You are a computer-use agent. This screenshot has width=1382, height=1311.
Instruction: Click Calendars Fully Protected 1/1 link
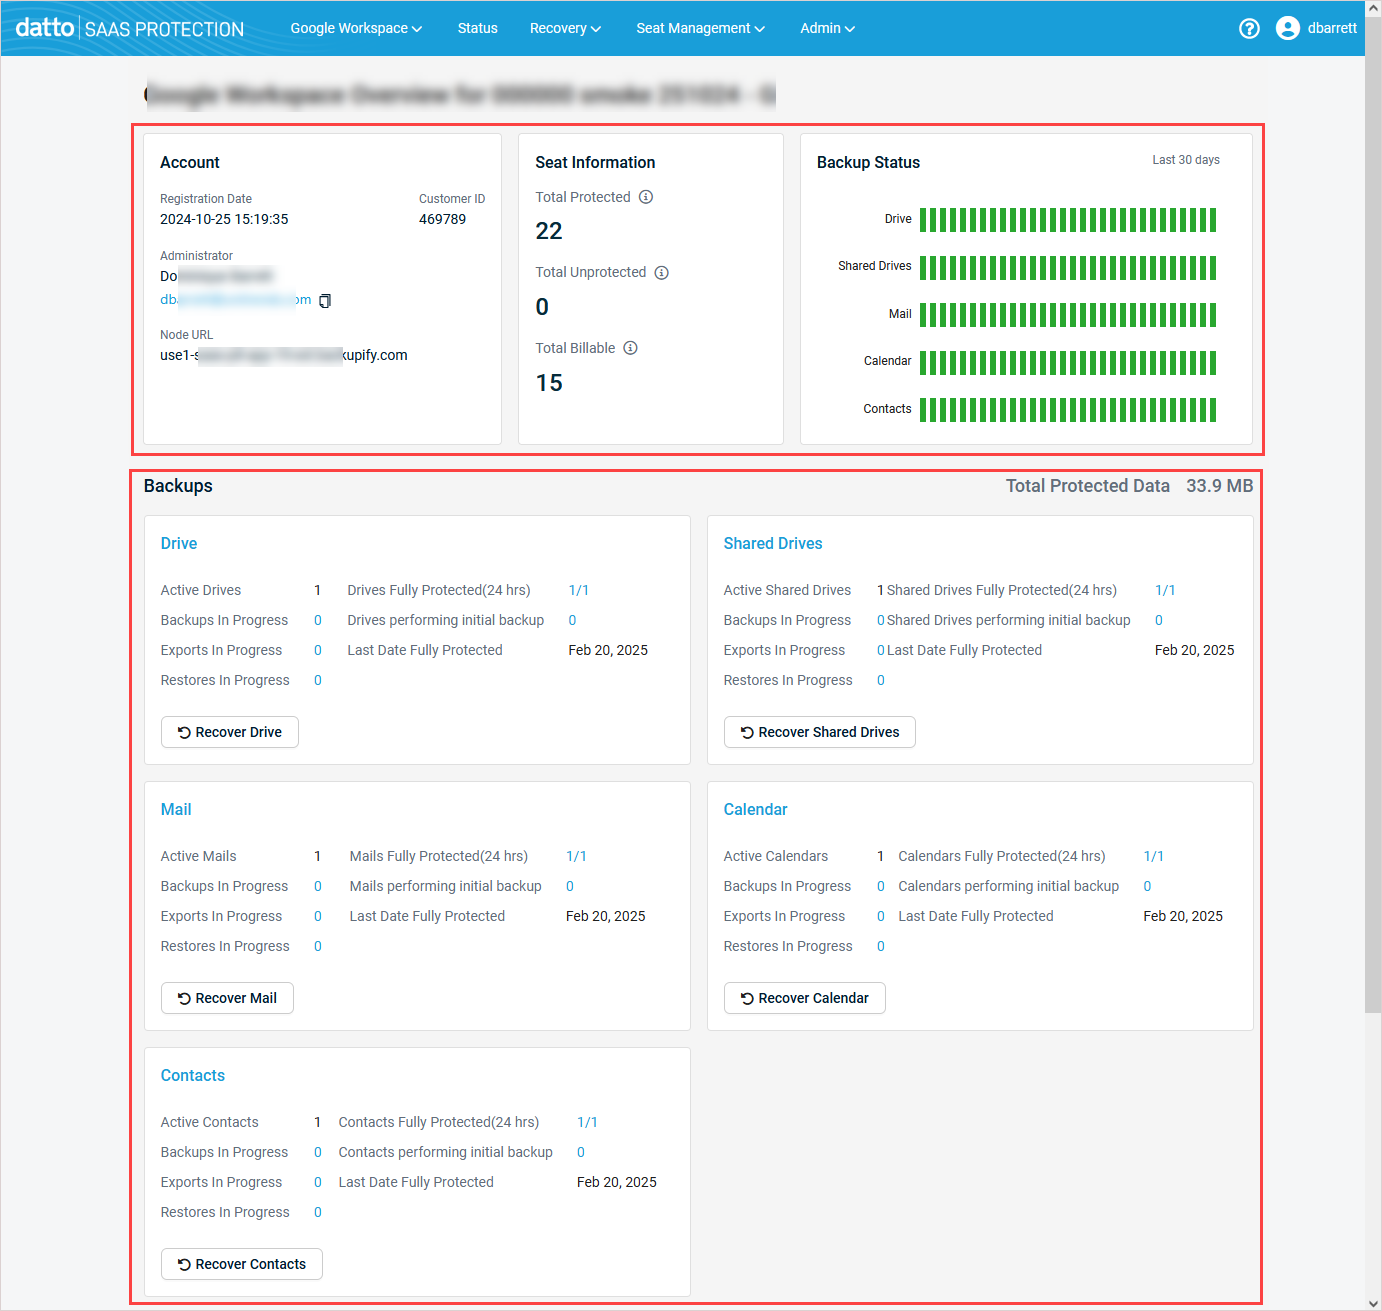[x=1154, y=856]
